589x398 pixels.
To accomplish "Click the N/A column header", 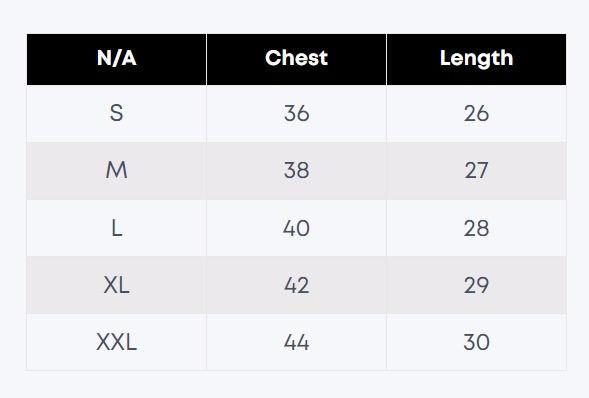I will [x=116, y=59].
